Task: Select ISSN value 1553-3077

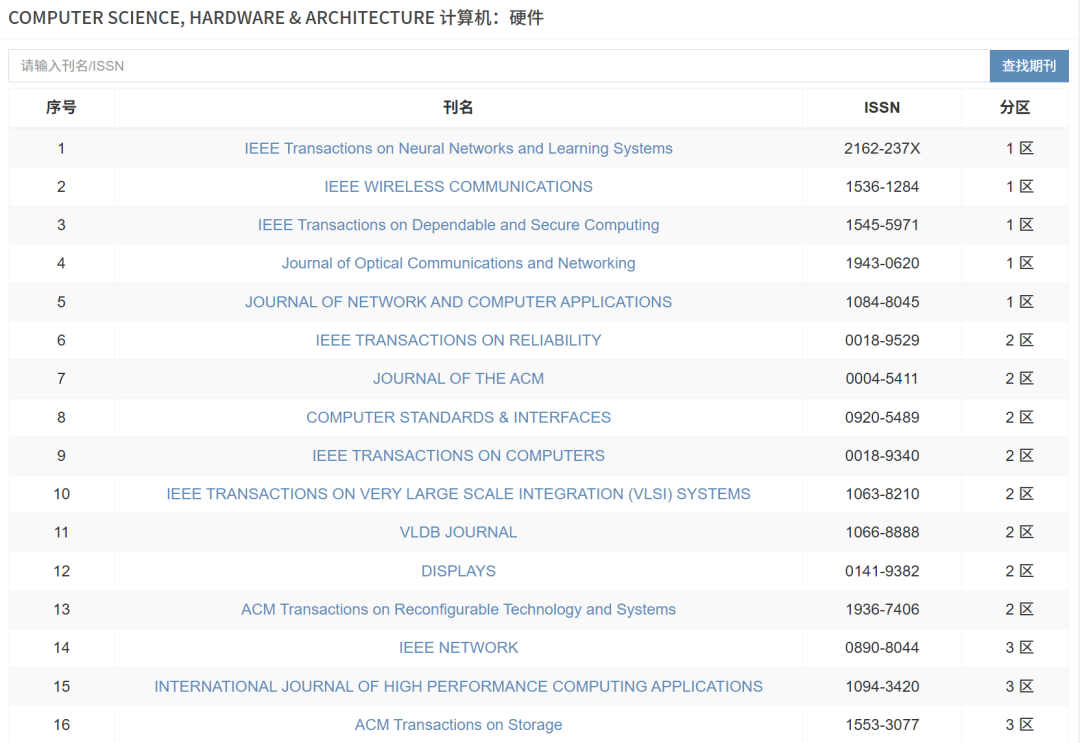Action: 882,724
